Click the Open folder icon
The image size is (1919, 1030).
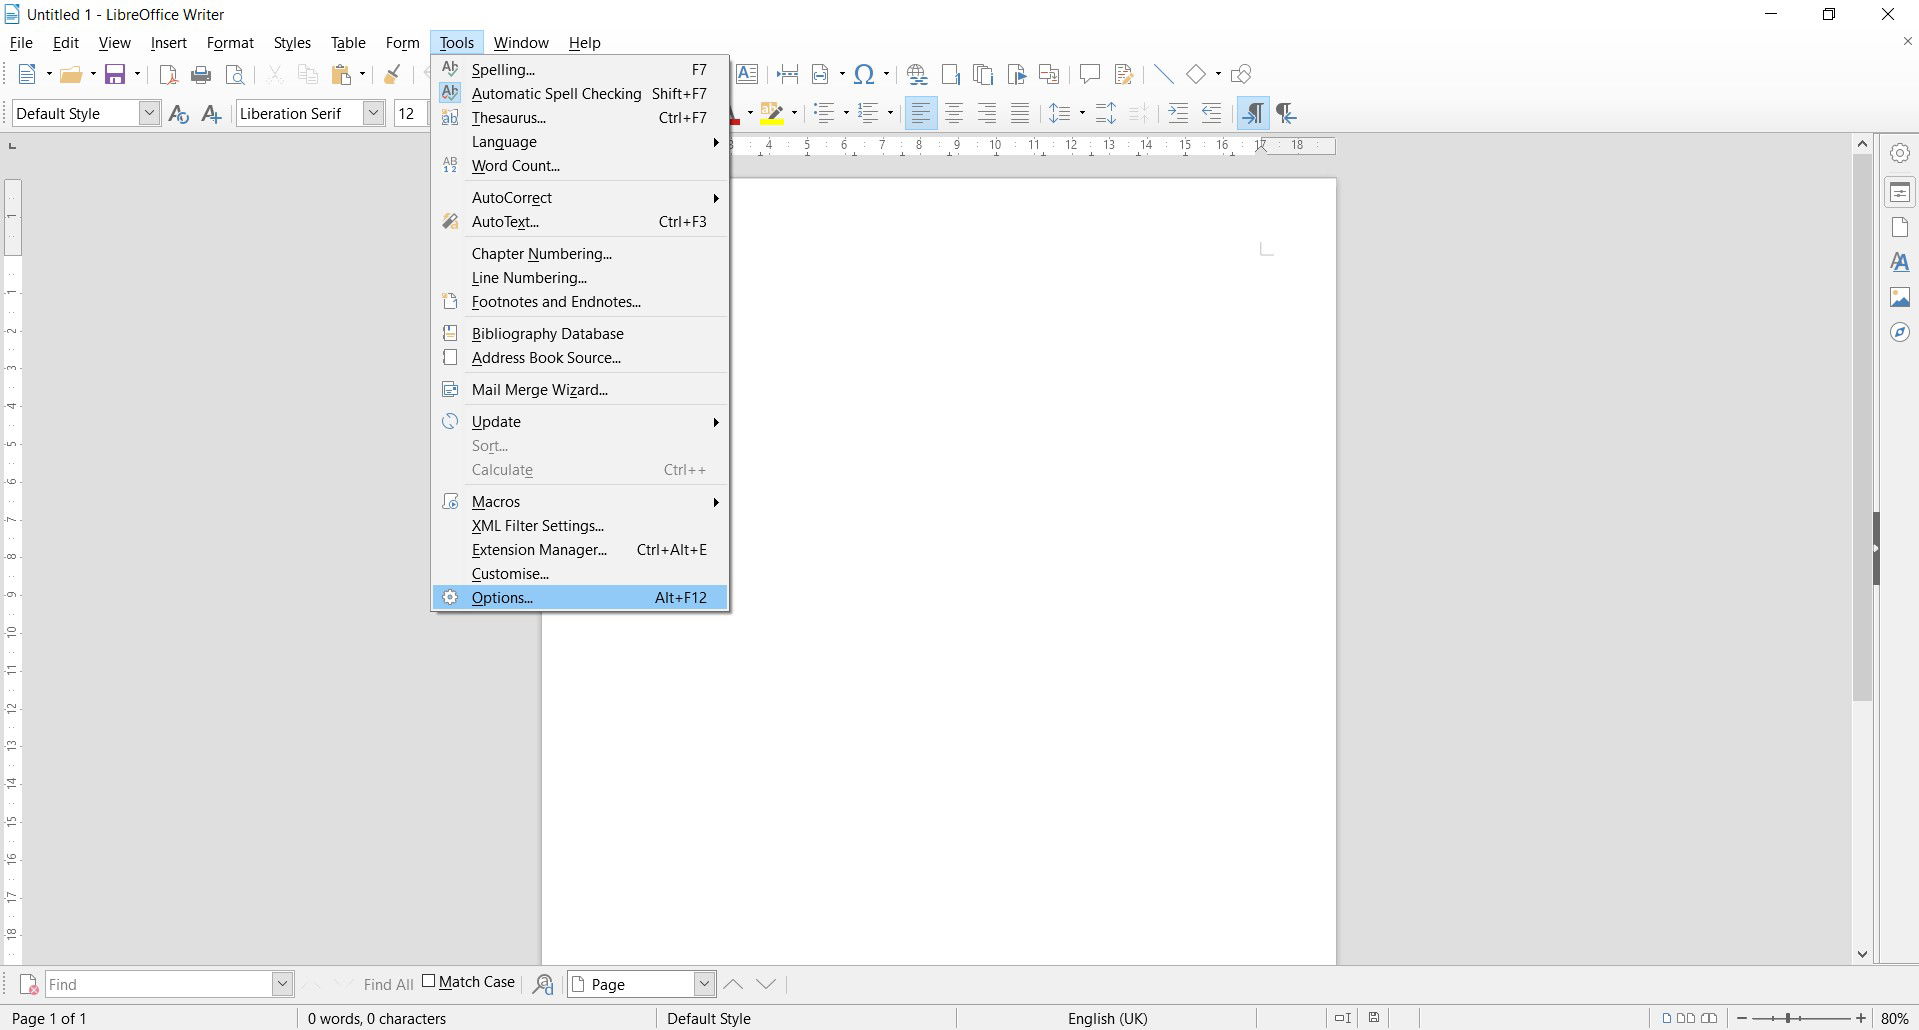[70, 74]
